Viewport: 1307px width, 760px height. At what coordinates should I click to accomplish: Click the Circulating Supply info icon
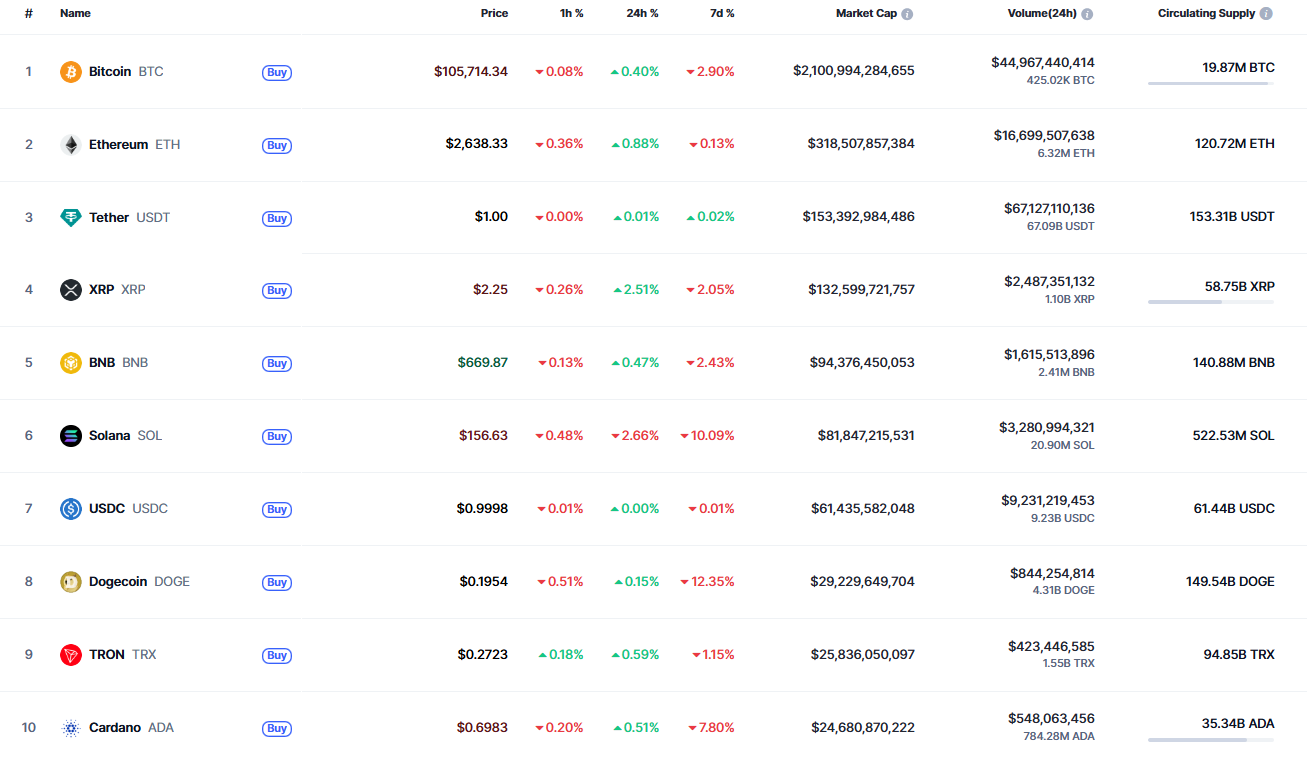coord(1266,14)
